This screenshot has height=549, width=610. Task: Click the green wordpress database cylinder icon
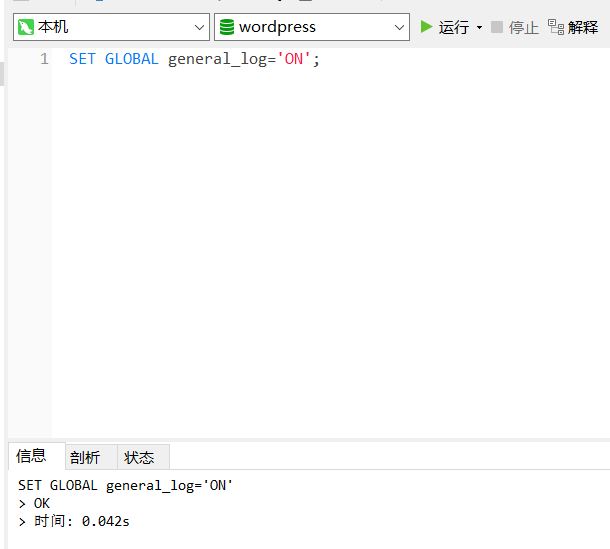click(227, 27)
